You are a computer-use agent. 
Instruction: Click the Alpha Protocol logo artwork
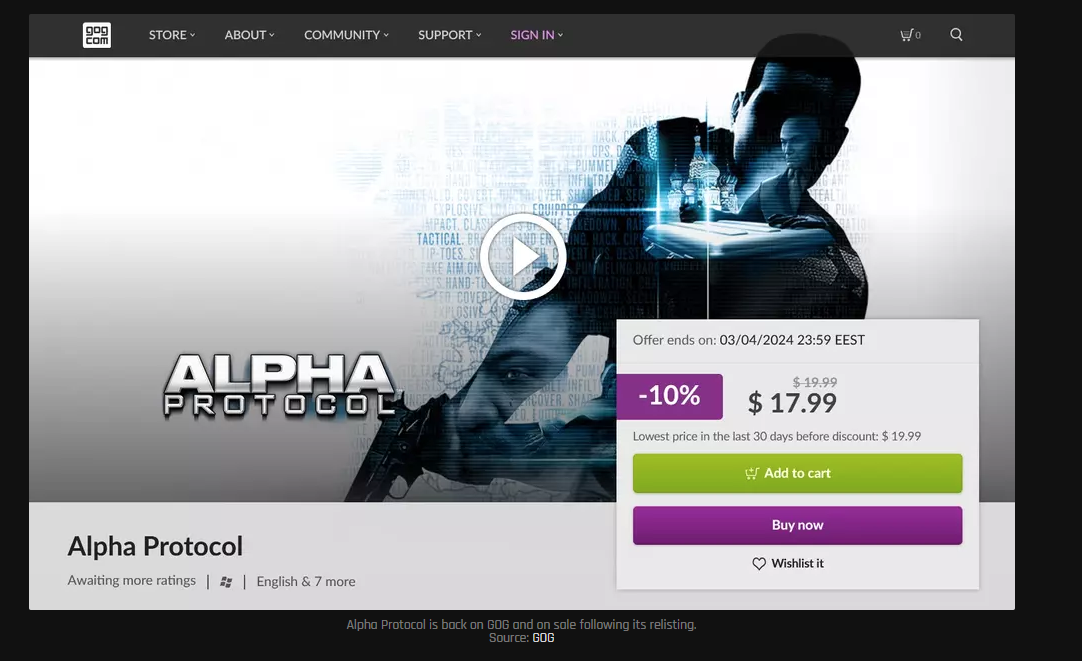[281, 385]
